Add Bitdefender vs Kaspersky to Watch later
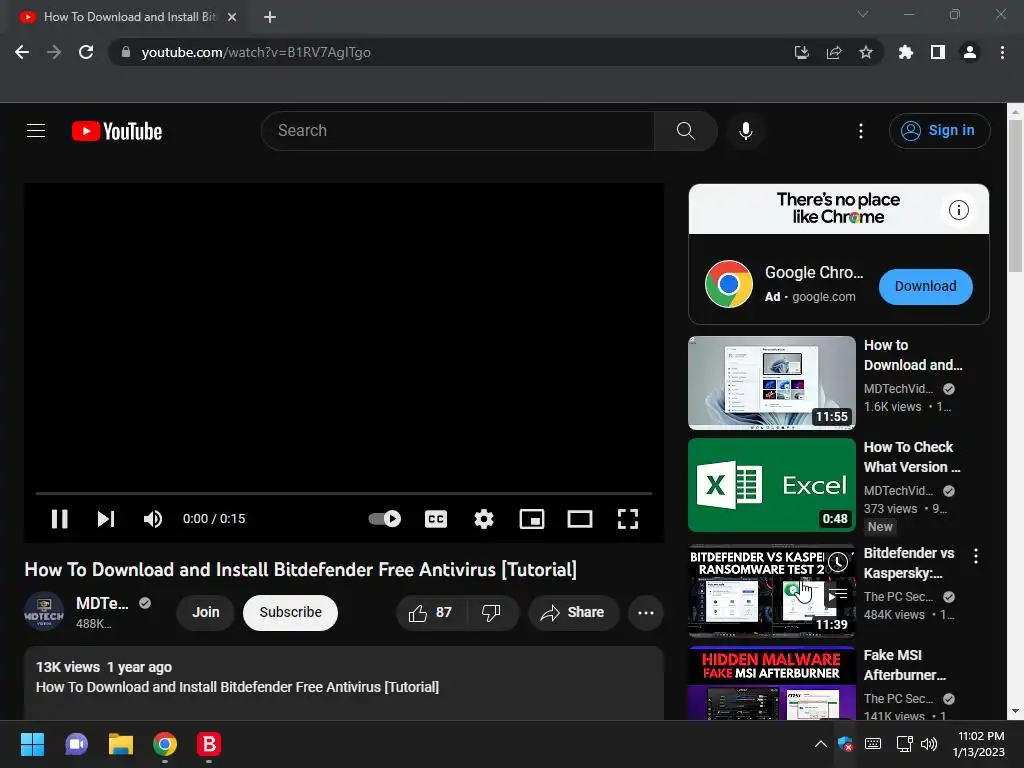The width and height of the screenshot is (1024, 768). pyautogui.click(x=838, y=562)
